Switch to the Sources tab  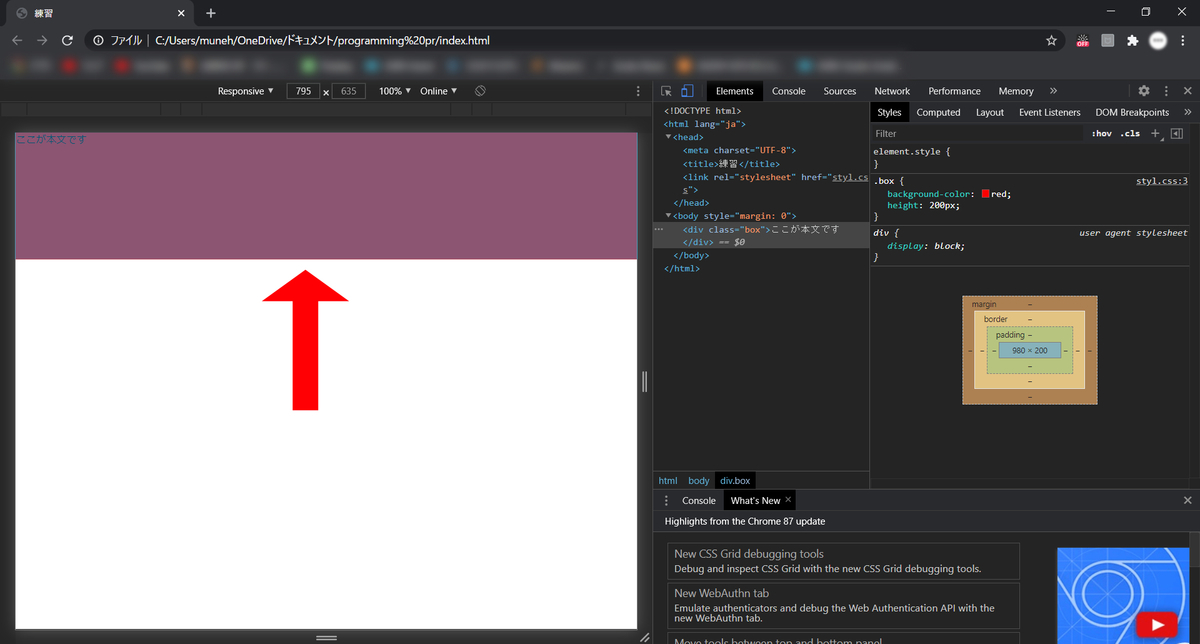tap(840, 91)
